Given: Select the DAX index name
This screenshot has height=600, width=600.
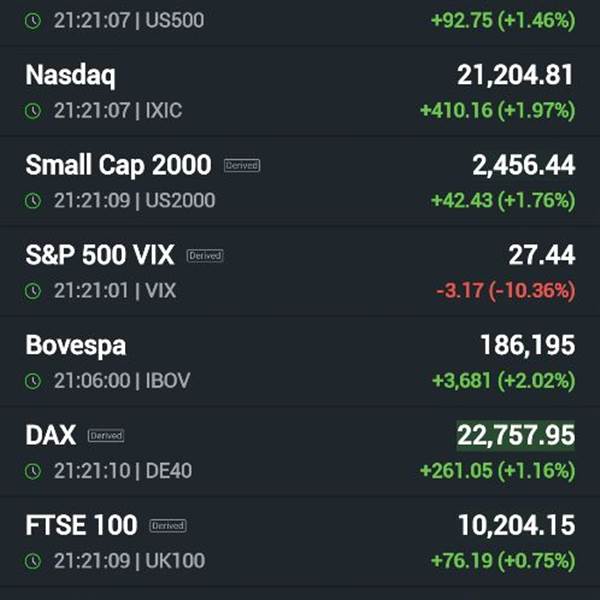Looking at the screenshot, I should coord(50,435).
